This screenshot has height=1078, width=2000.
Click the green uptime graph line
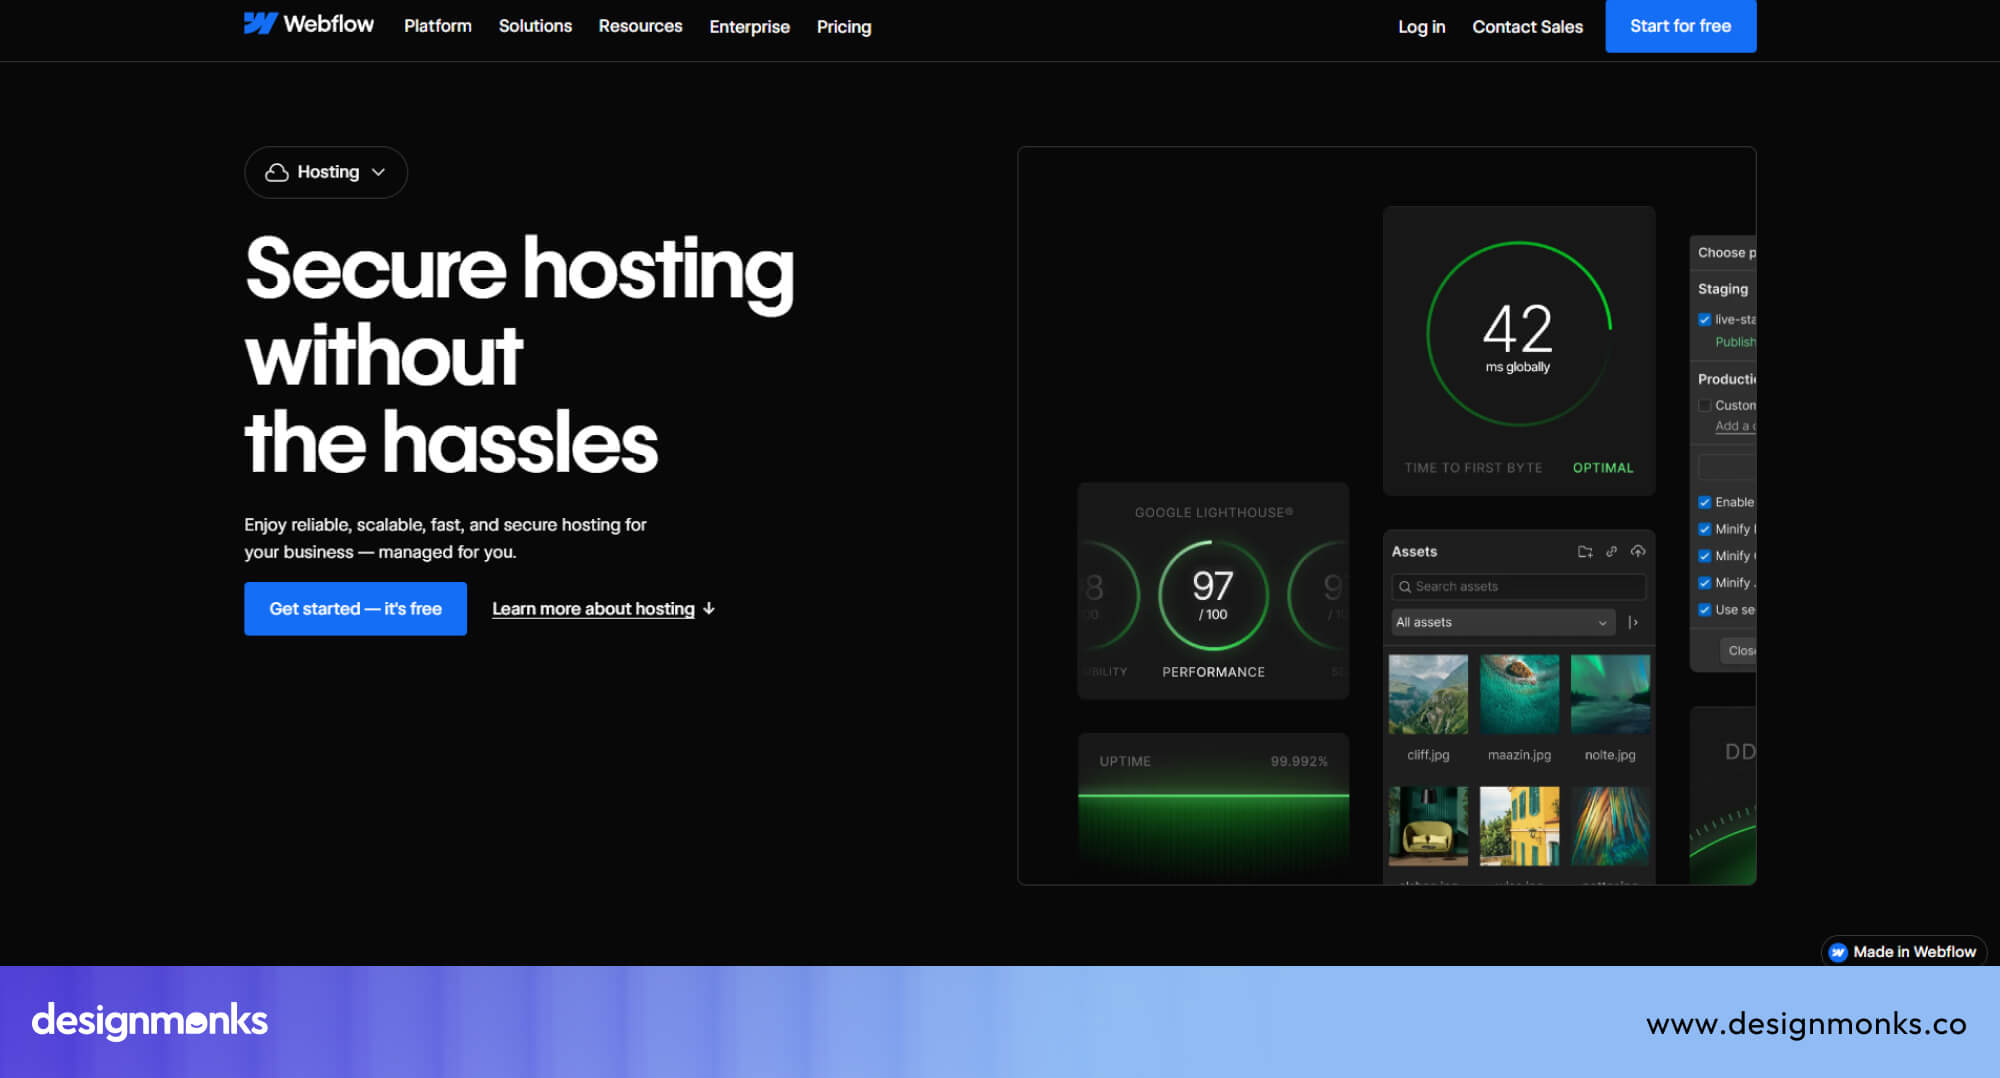[1213, 796]
